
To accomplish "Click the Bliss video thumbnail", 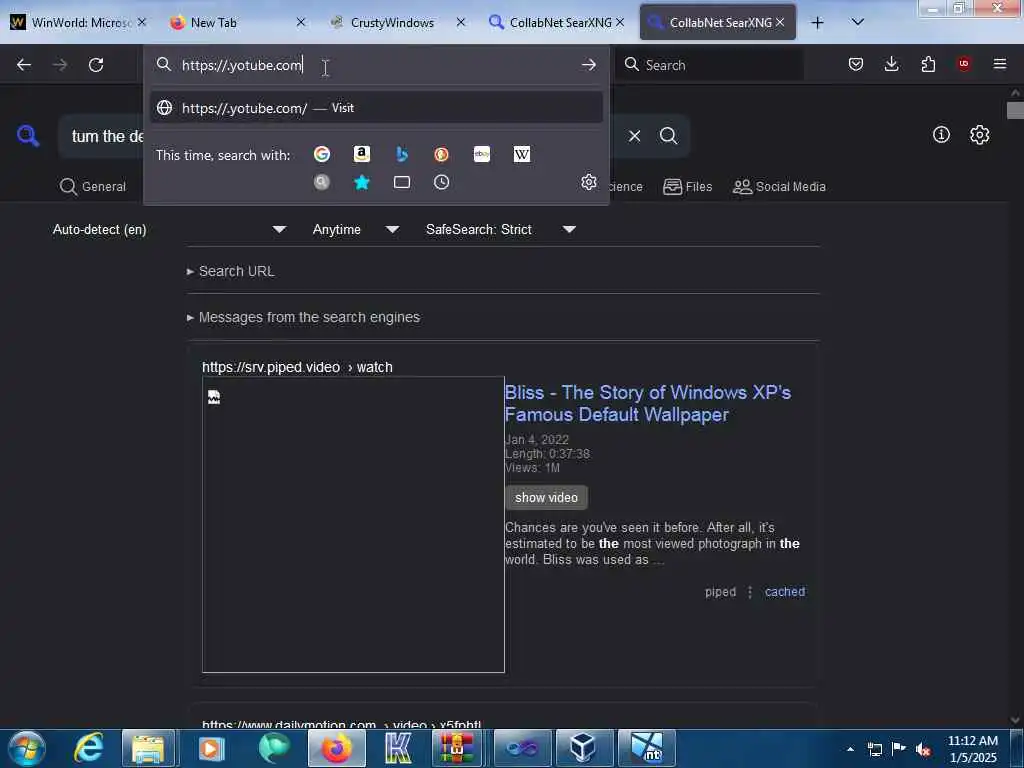I will coord(353,524).
